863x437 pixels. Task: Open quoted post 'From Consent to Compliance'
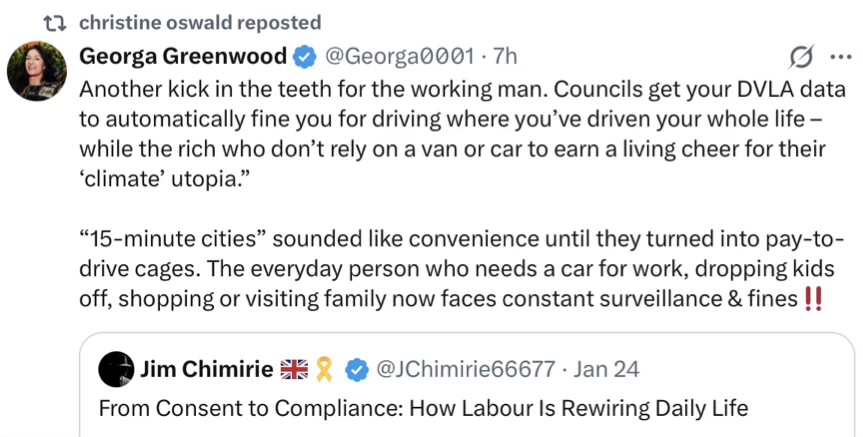coord(422,408)
